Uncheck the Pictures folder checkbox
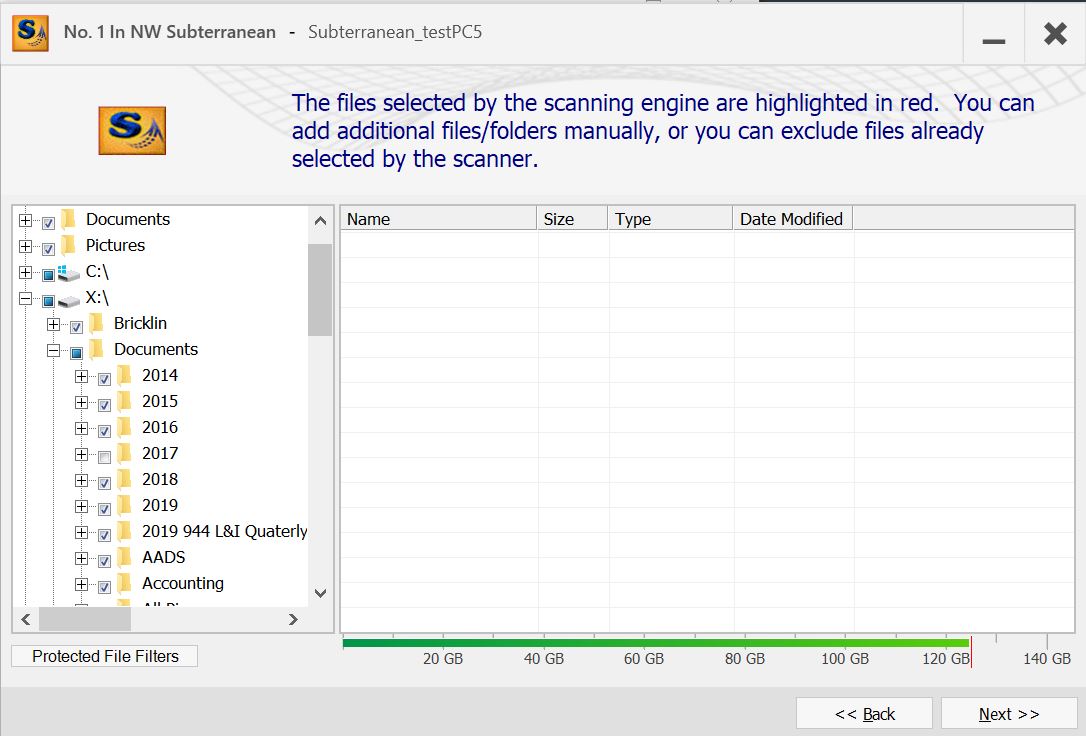 (x=48, y=249)
